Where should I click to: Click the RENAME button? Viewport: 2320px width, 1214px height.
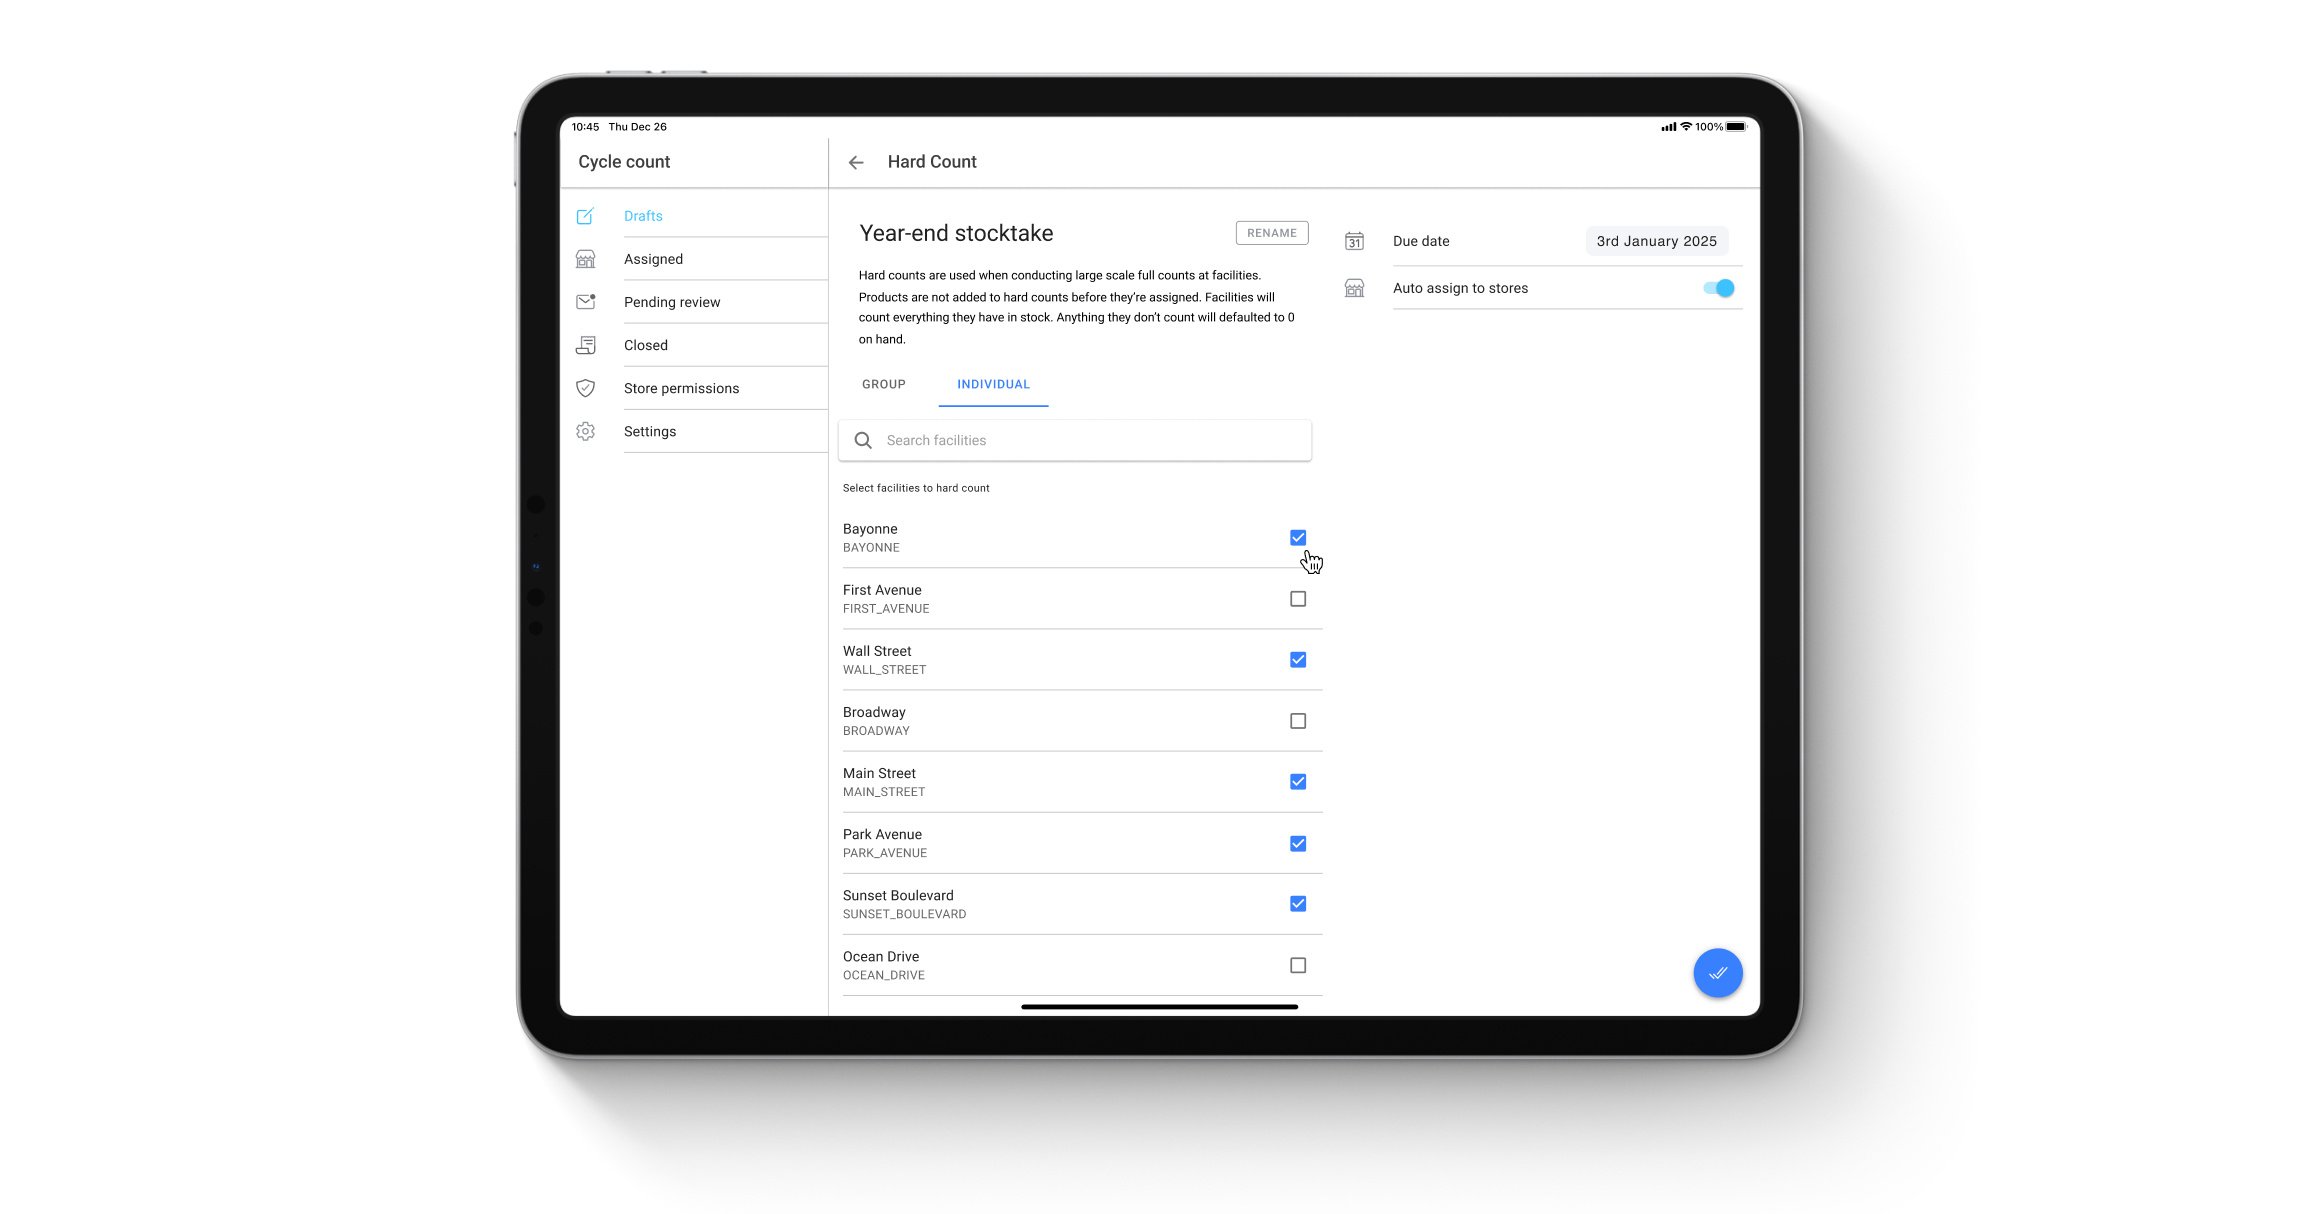[x=1274, y=232]
